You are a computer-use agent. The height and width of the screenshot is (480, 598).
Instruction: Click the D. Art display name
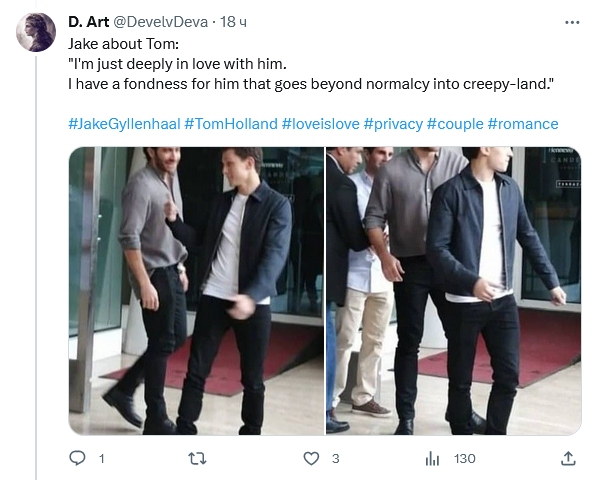(x=88, y=22)
